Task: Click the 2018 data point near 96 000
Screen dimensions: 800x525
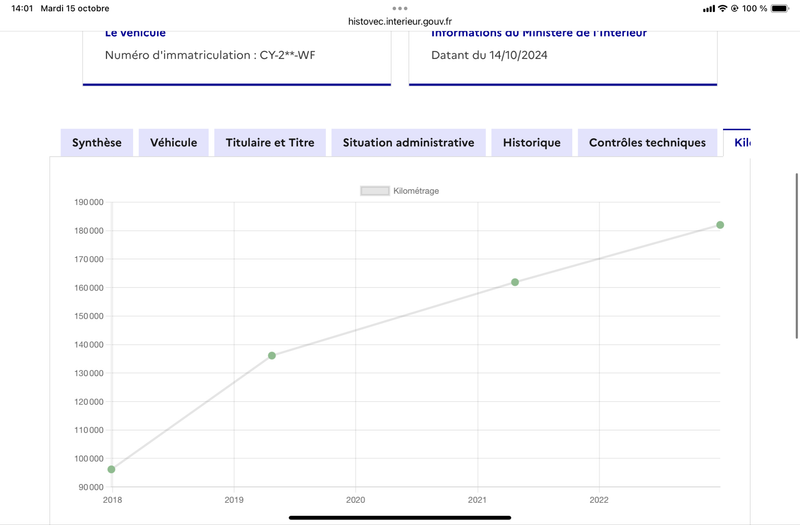Action: pyautogui.click(x=111, y=469)
